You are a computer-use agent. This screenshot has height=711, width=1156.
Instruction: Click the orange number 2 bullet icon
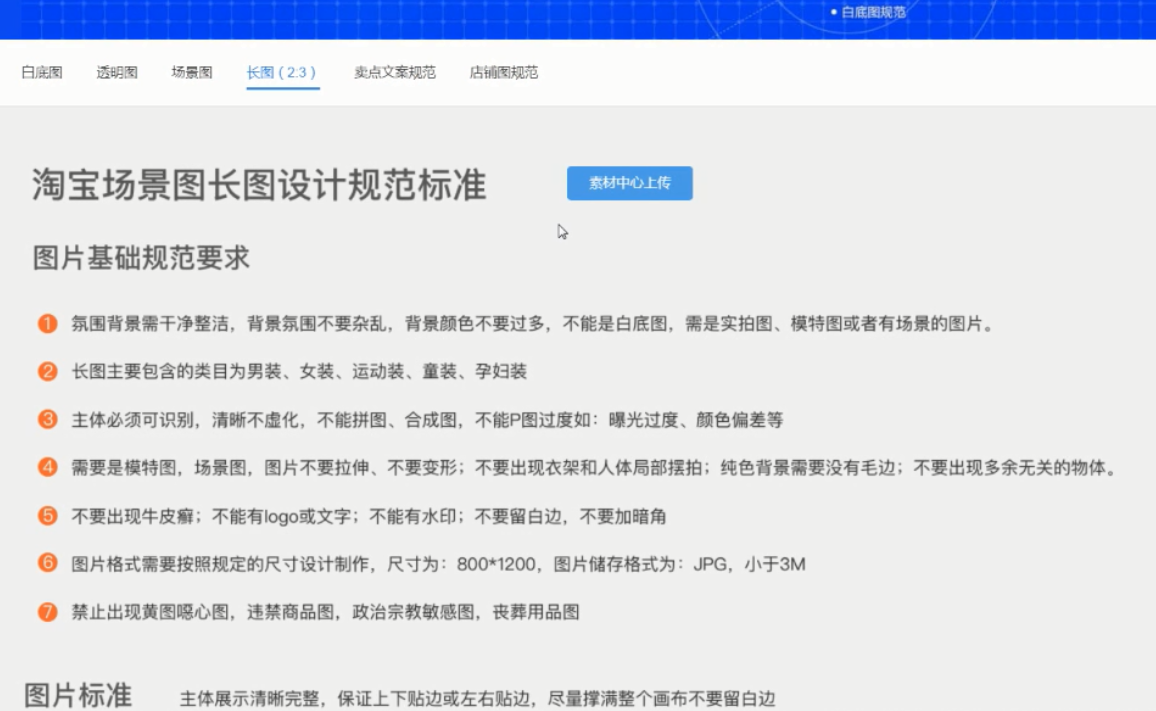click(47, 372)
